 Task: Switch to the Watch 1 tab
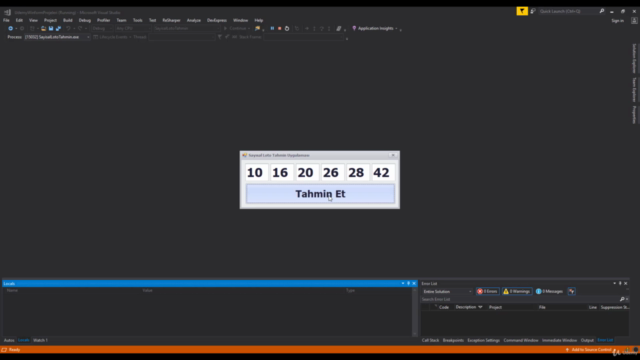pos(40,340)
